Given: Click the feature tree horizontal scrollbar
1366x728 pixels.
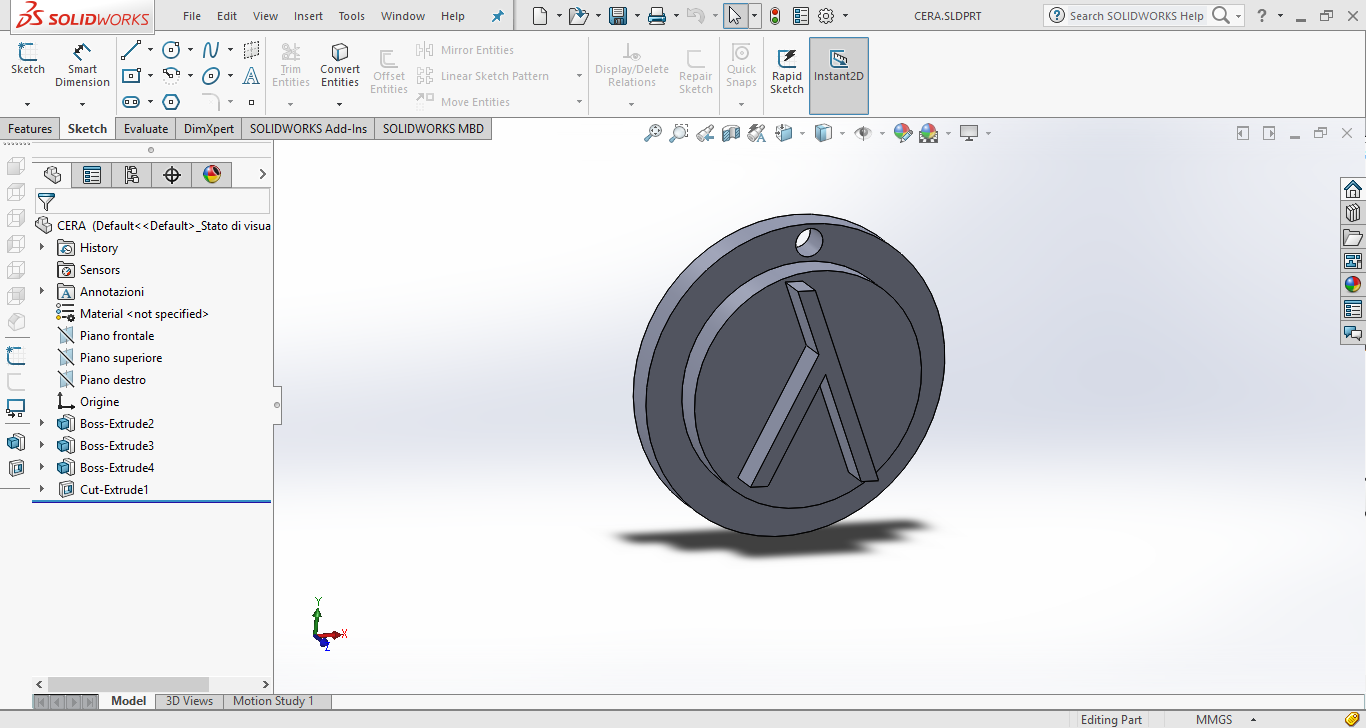Looking at the screenshot, I should (x=127, y=685).
